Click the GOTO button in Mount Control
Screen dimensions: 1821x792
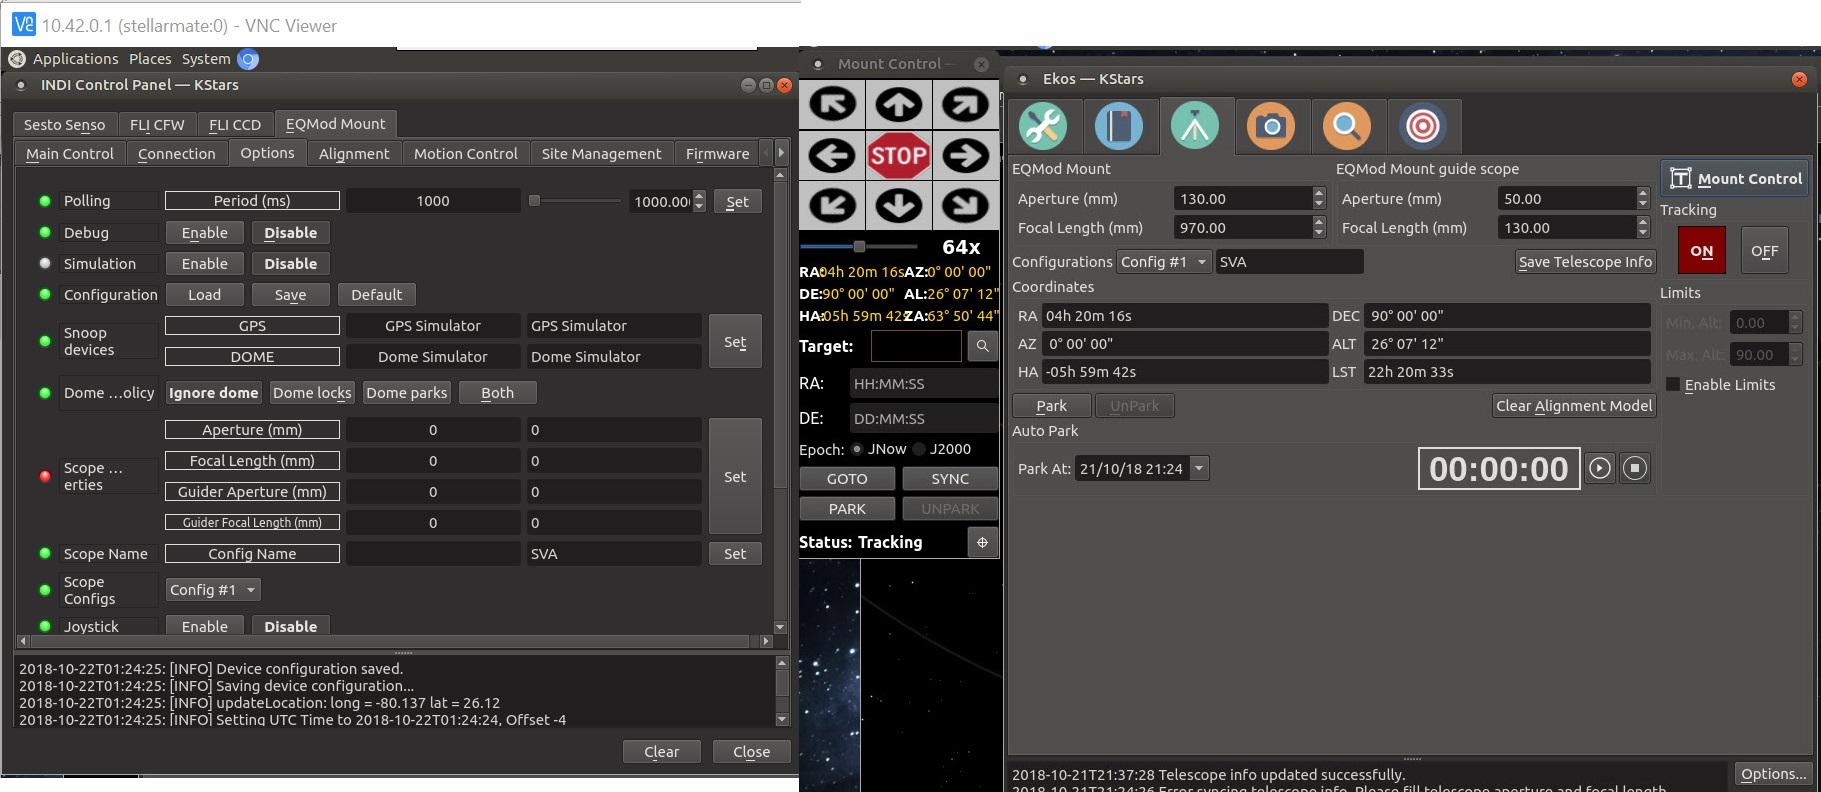(x=847, y=479)
